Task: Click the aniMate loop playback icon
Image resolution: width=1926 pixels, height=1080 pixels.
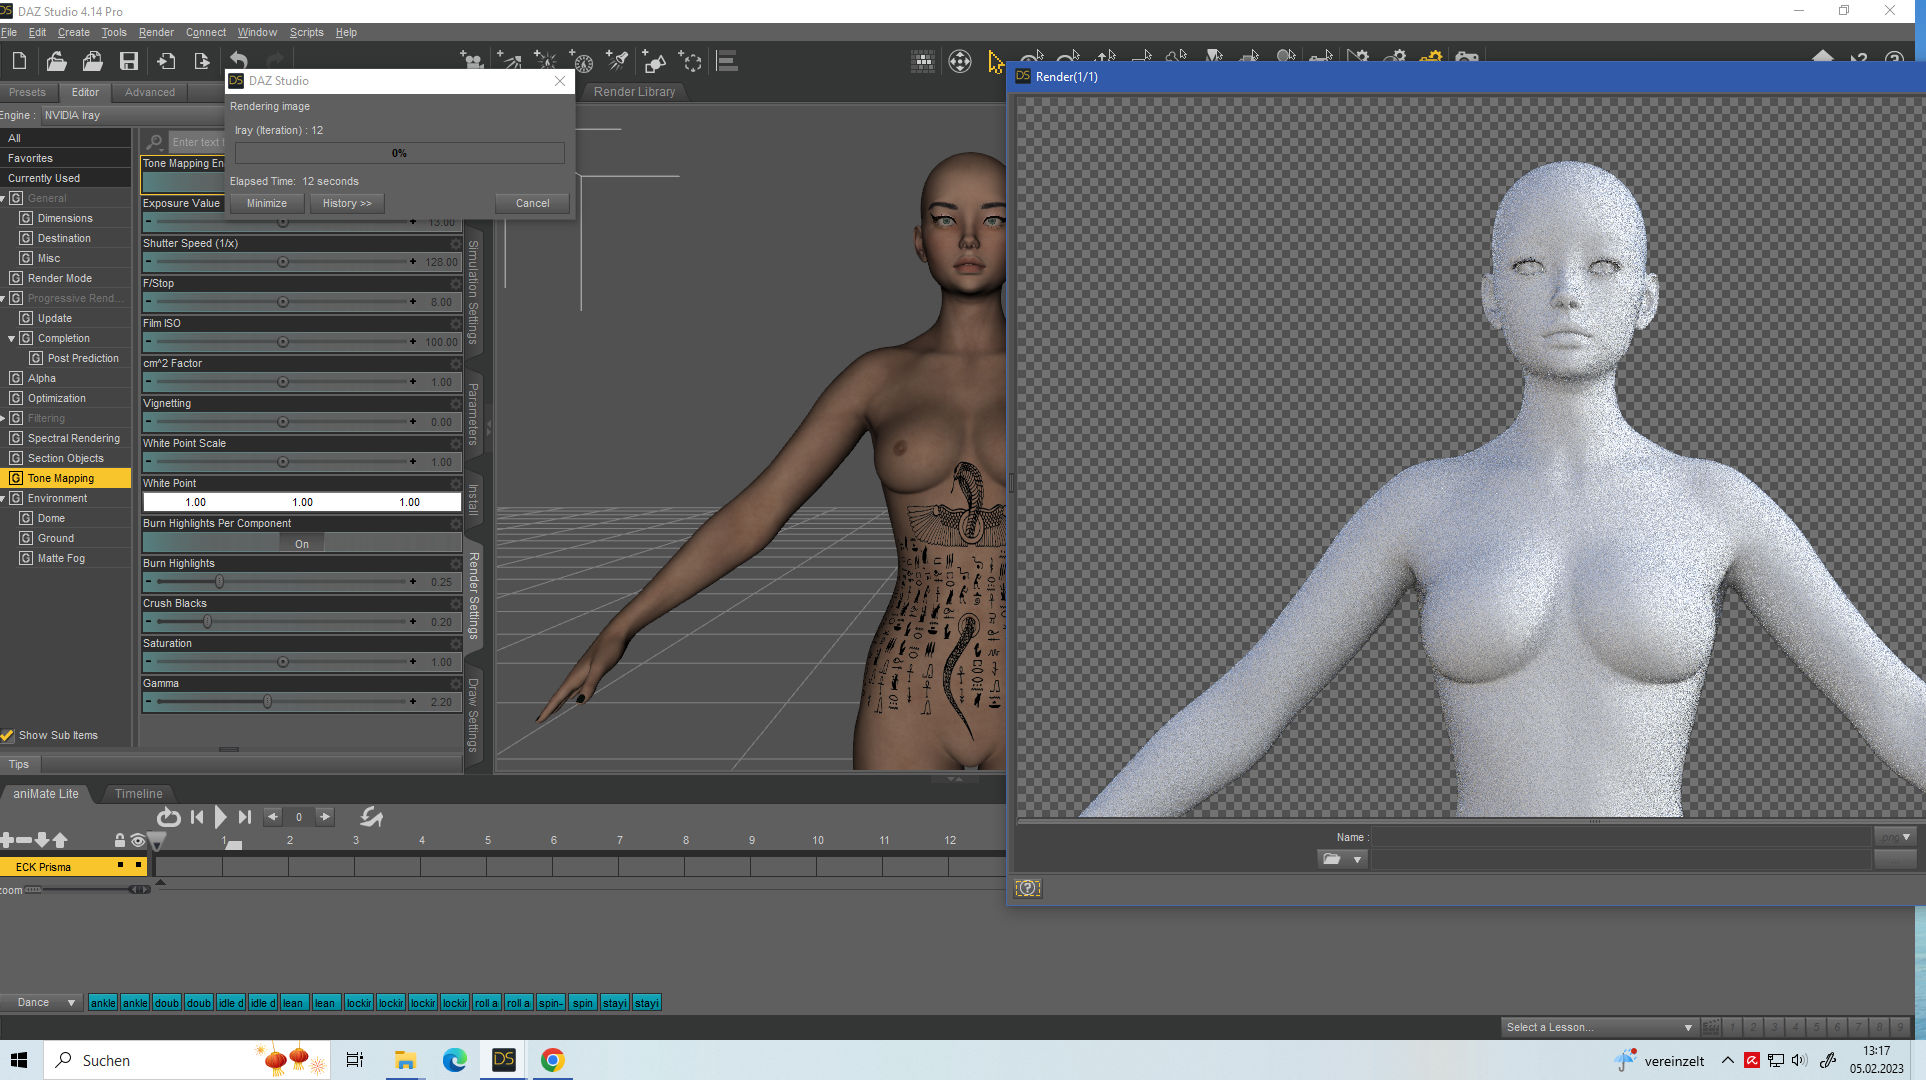Action: (168, 817)
